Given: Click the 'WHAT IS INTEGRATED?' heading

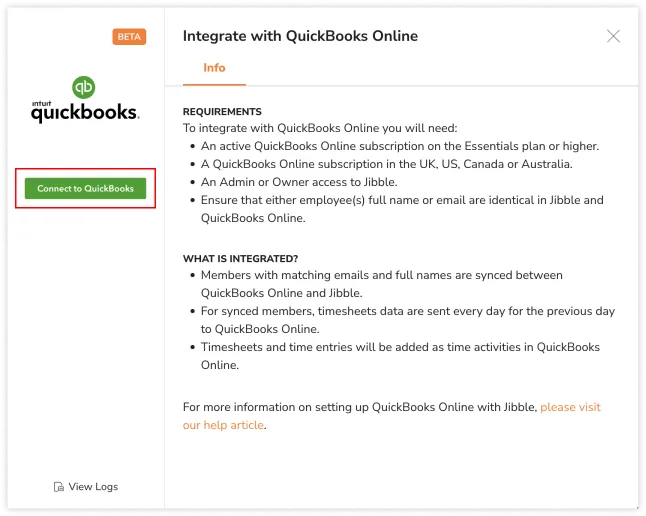Looking at the screenshot, I should coord(240,258).
